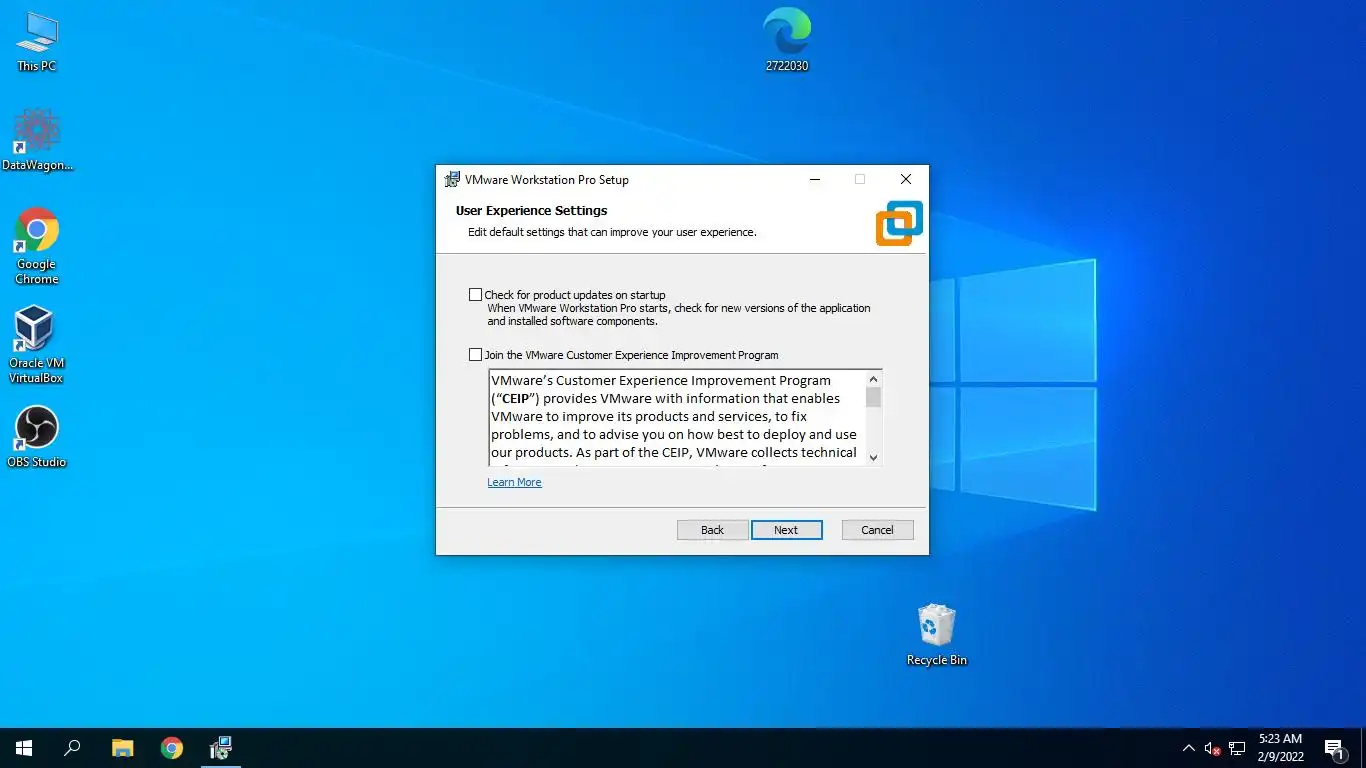This screenshot has height=768, width=1366.
Task: Open the 2722030 Edge desktop icon
Action: pos(787,40)
